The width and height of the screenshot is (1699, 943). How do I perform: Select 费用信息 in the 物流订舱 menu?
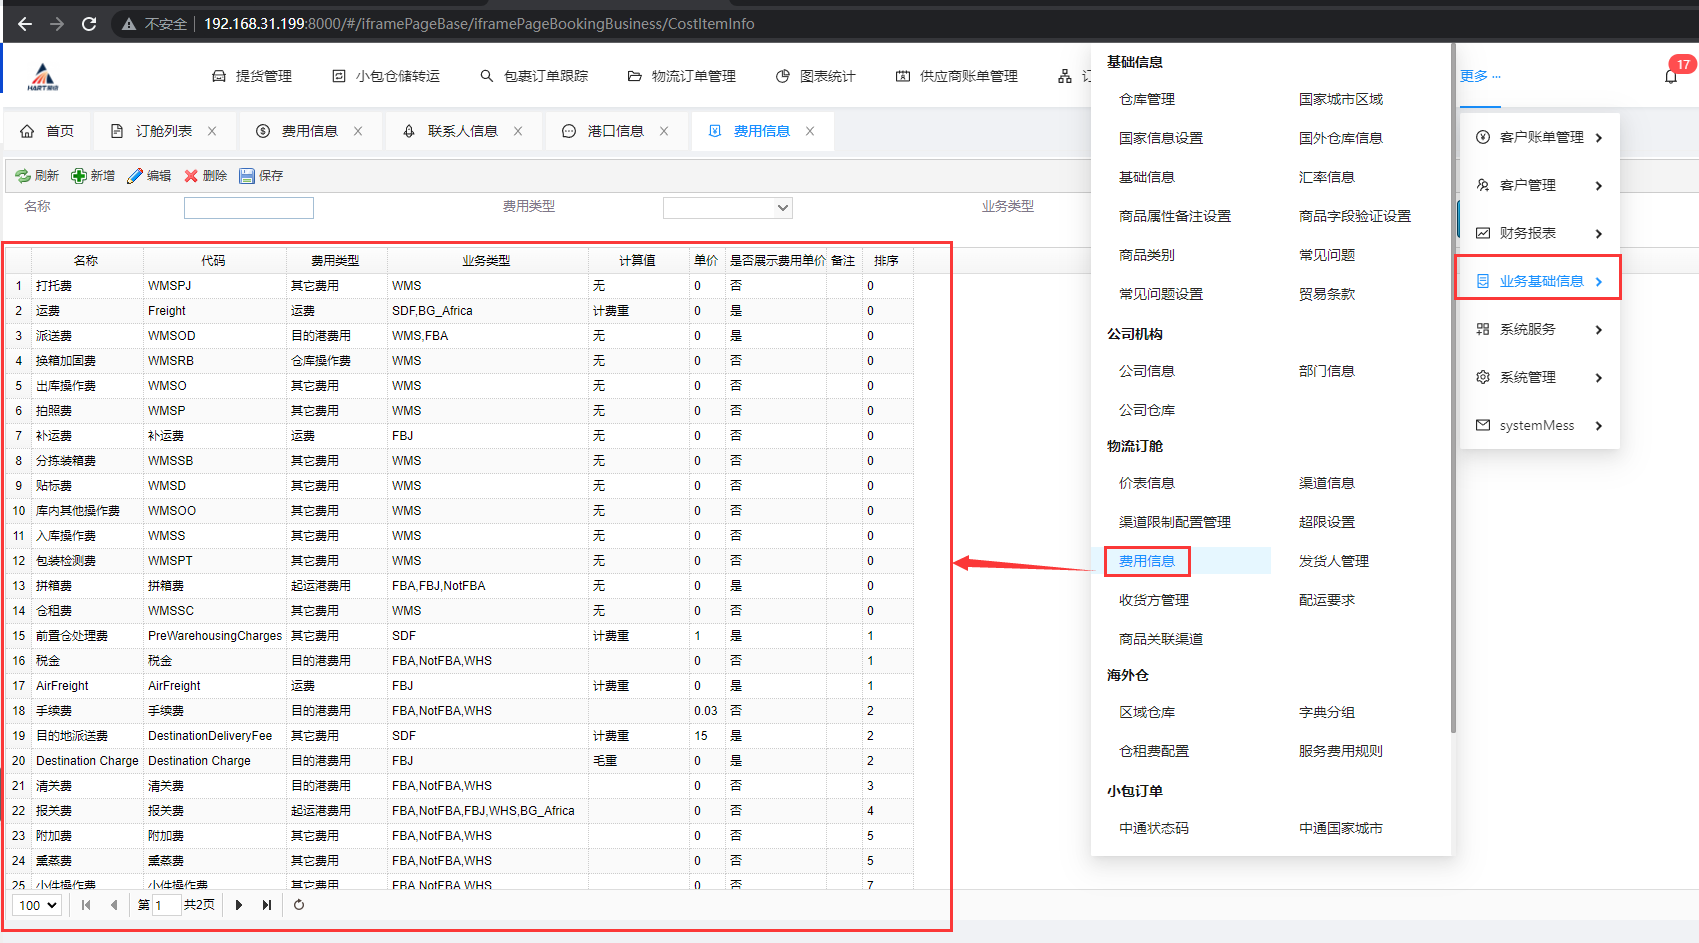1147,561
